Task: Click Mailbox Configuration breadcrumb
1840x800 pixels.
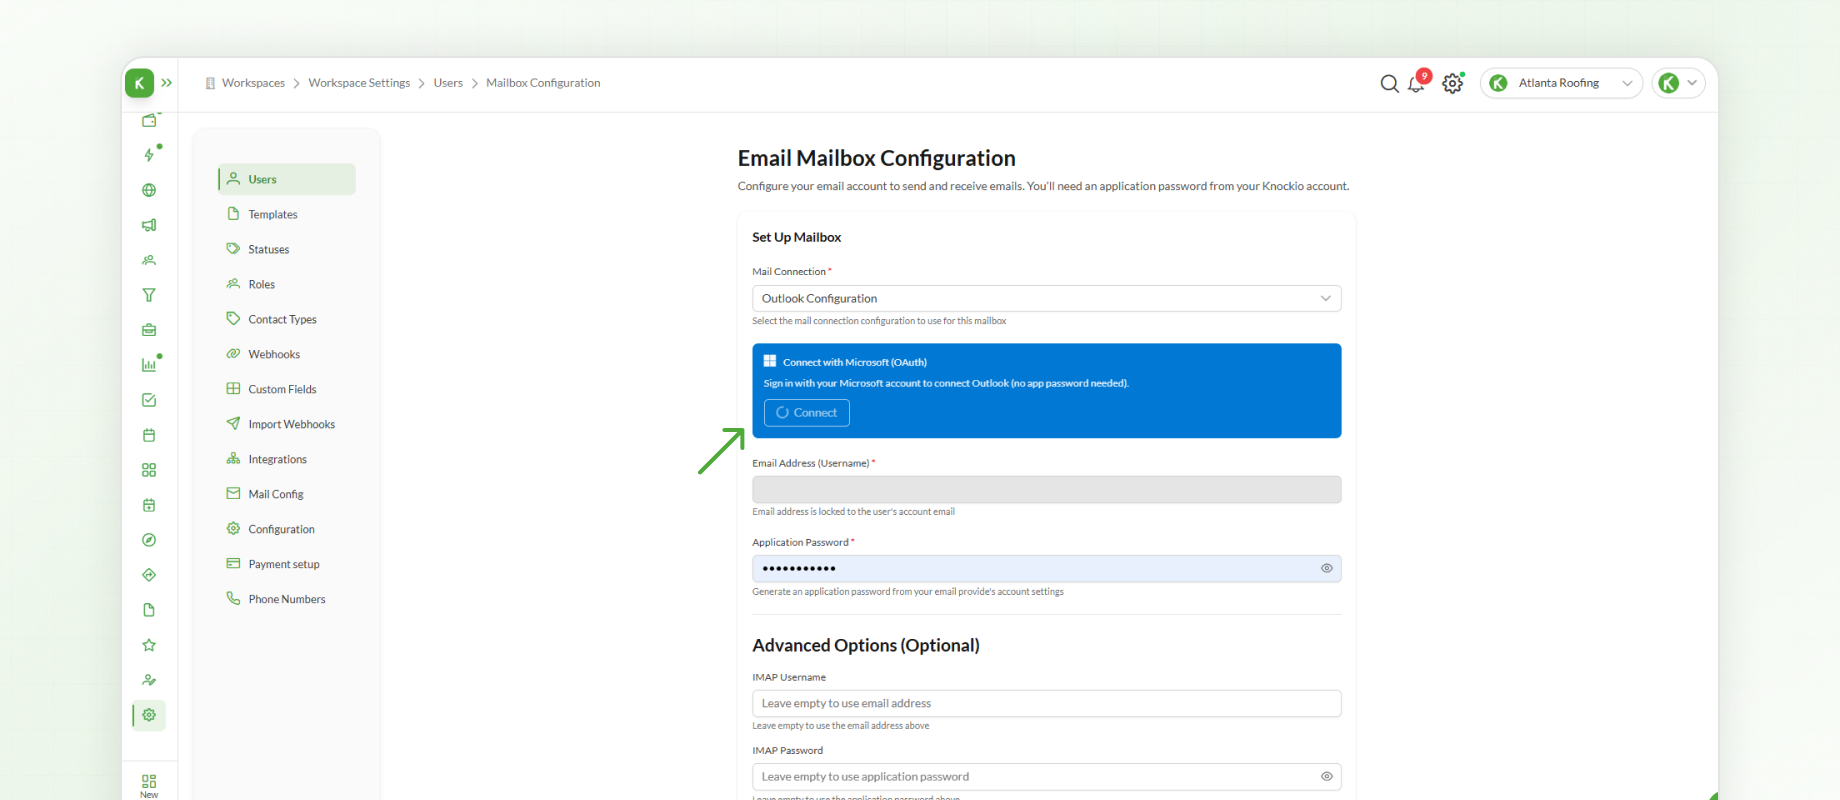Action: pos(543,83)
